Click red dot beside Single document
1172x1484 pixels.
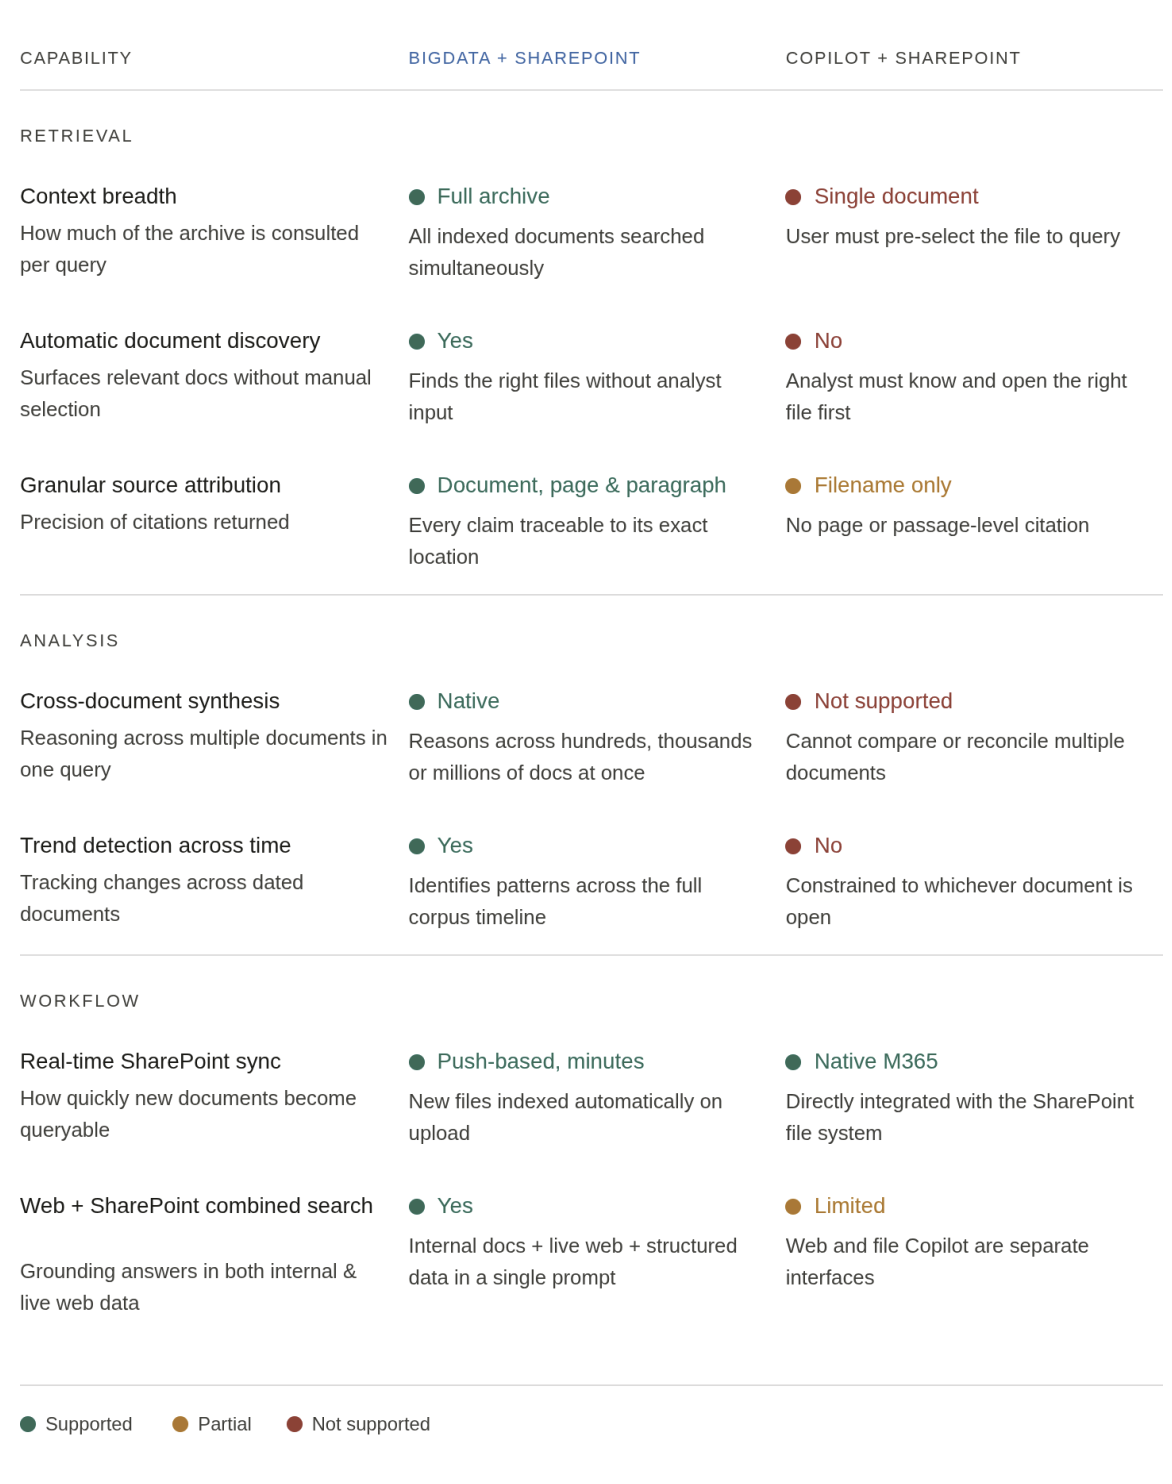click(x=793, y=197)
